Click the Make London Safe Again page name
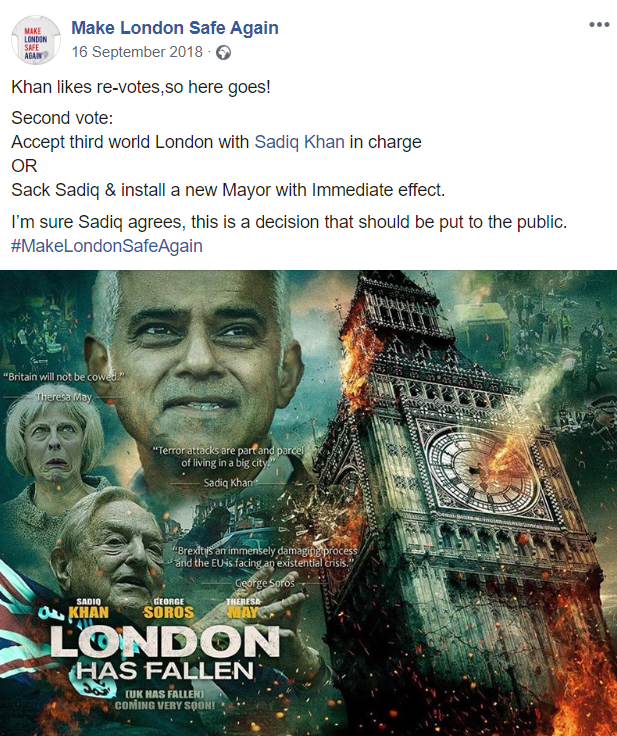Viewport: 617px width, 736px height. (175, 28)
